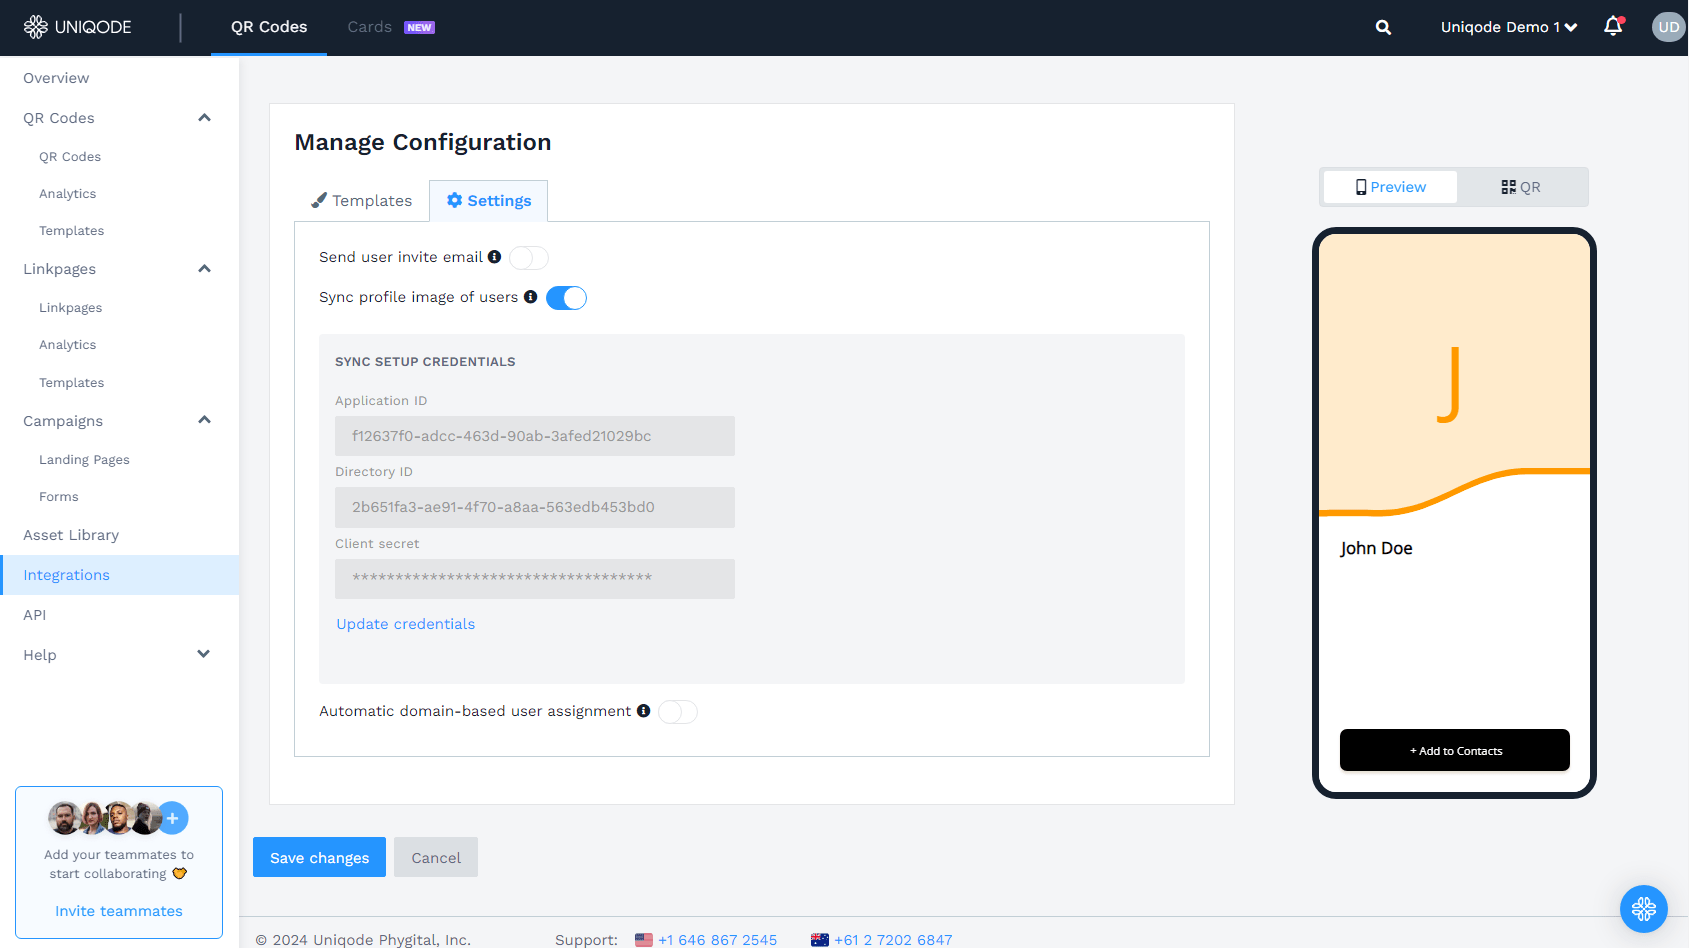Click the Add to Contacts button in preview

(1455, 750)
